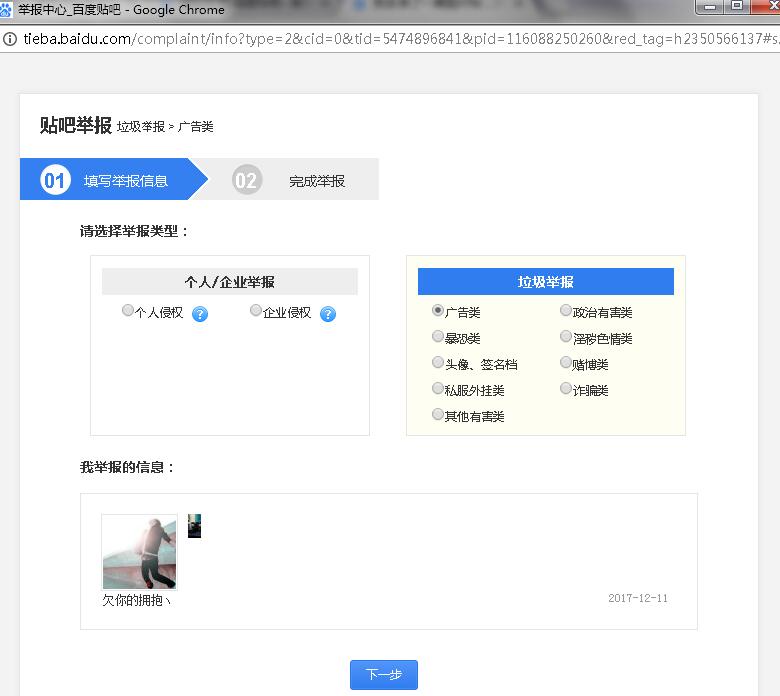
Task: Click the Baidu Tieba favicon in title bar
Action: click(6, 9)
